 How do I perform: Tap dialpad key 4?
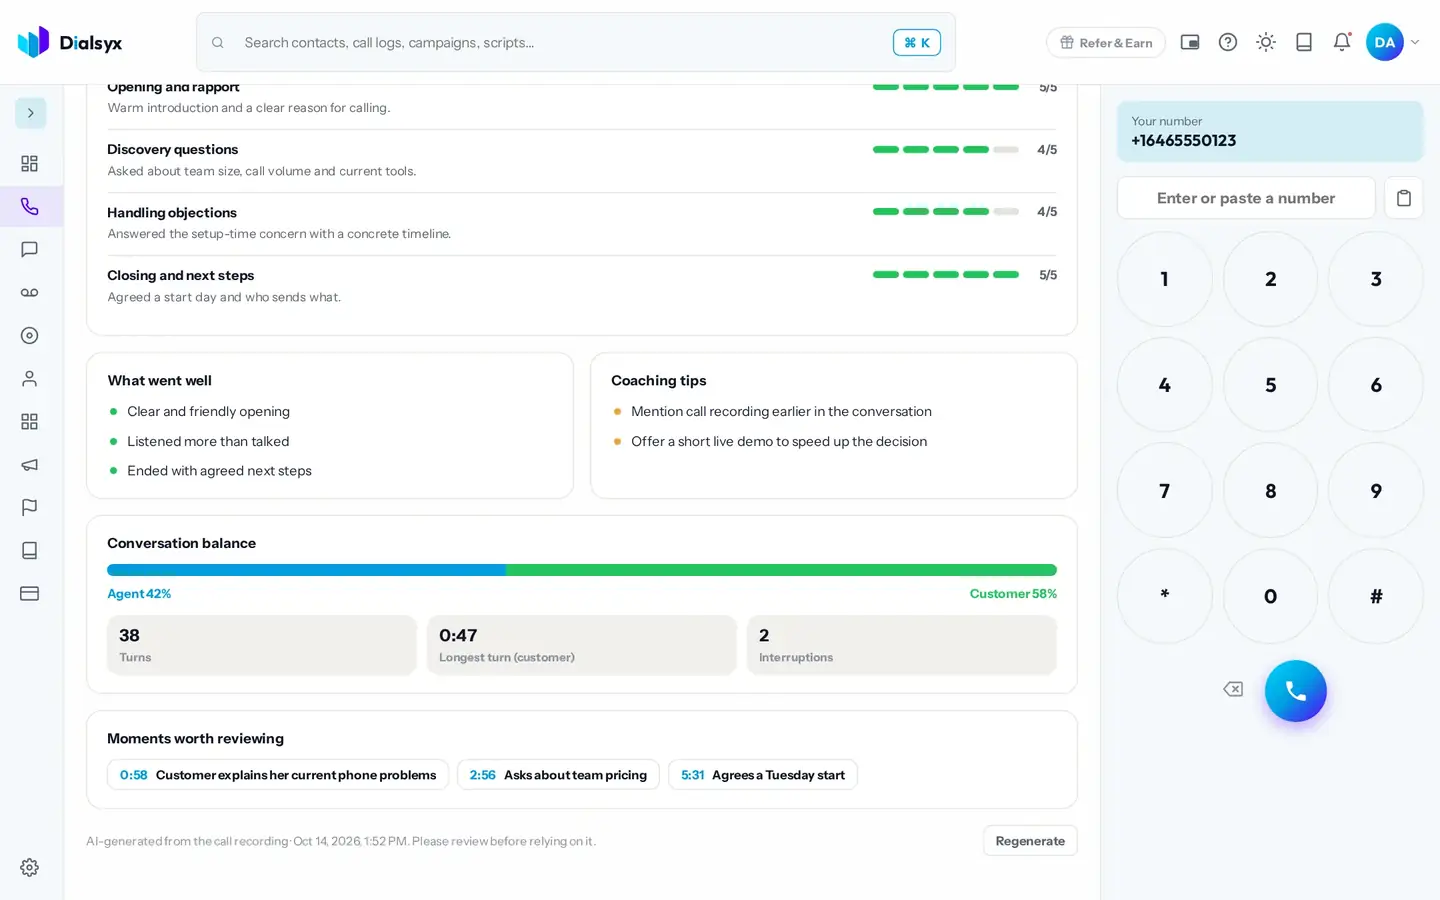1165,385
